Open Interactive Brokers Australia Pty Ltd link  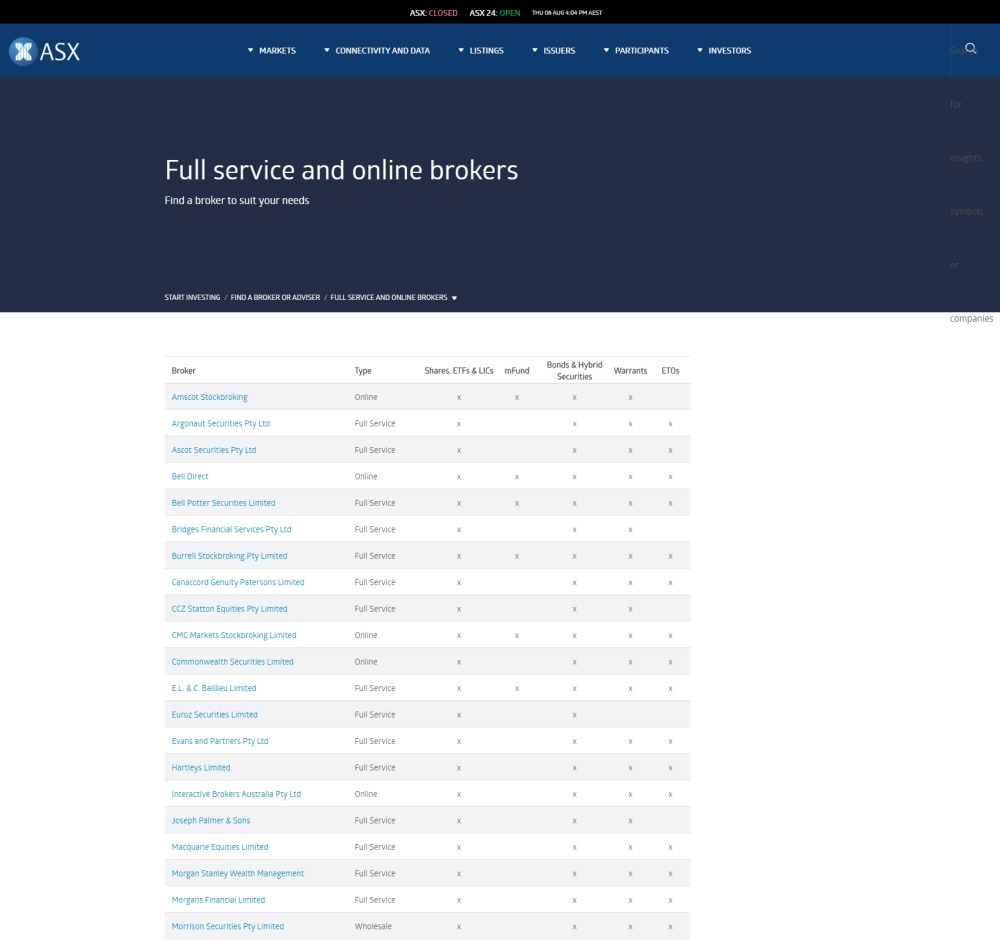point(236,793)
